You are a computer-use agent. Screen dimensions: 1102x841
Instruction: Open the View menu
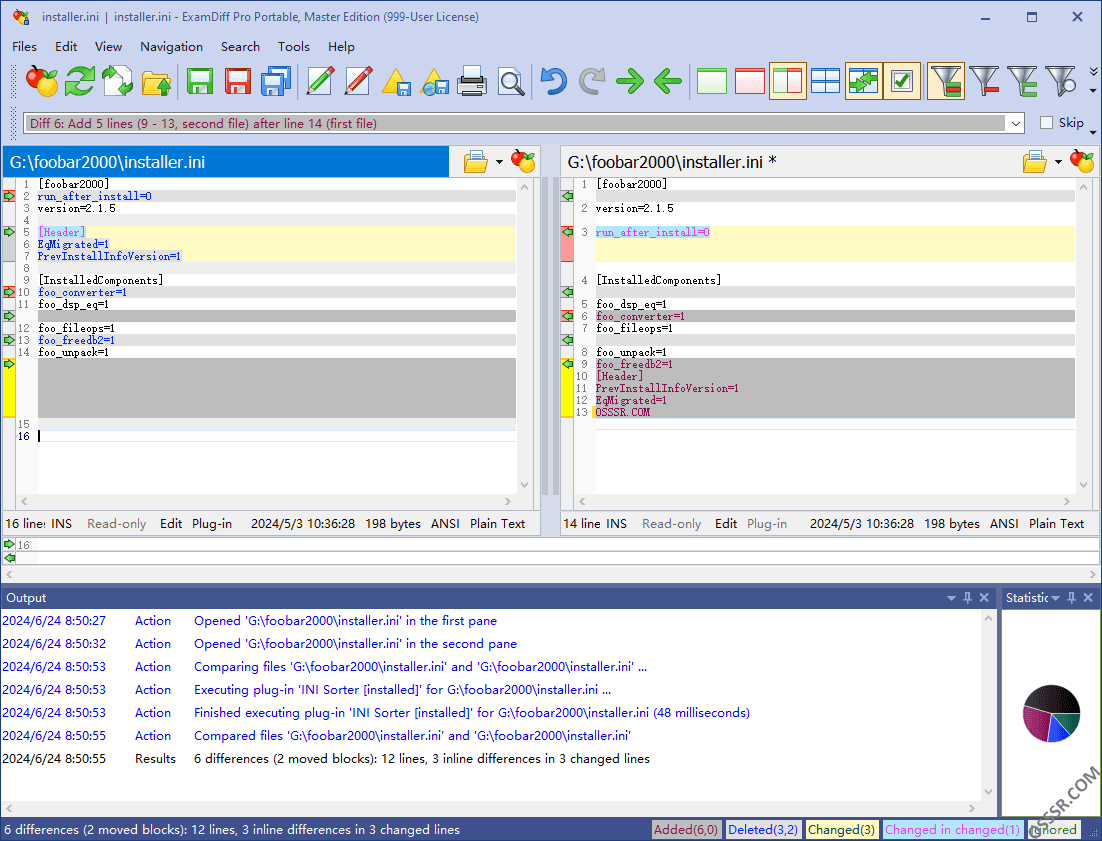108,46
